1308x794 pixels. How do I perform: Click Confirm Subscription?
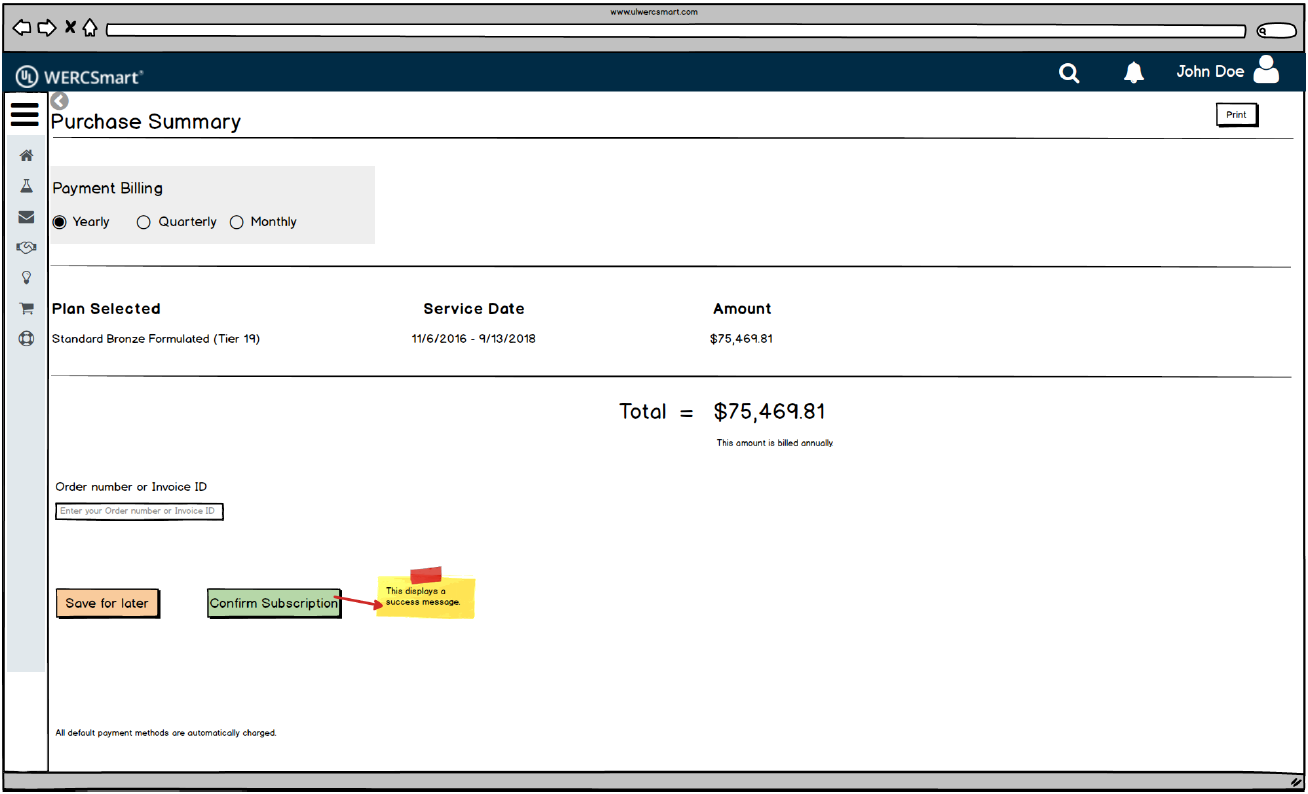coord(274,604)
